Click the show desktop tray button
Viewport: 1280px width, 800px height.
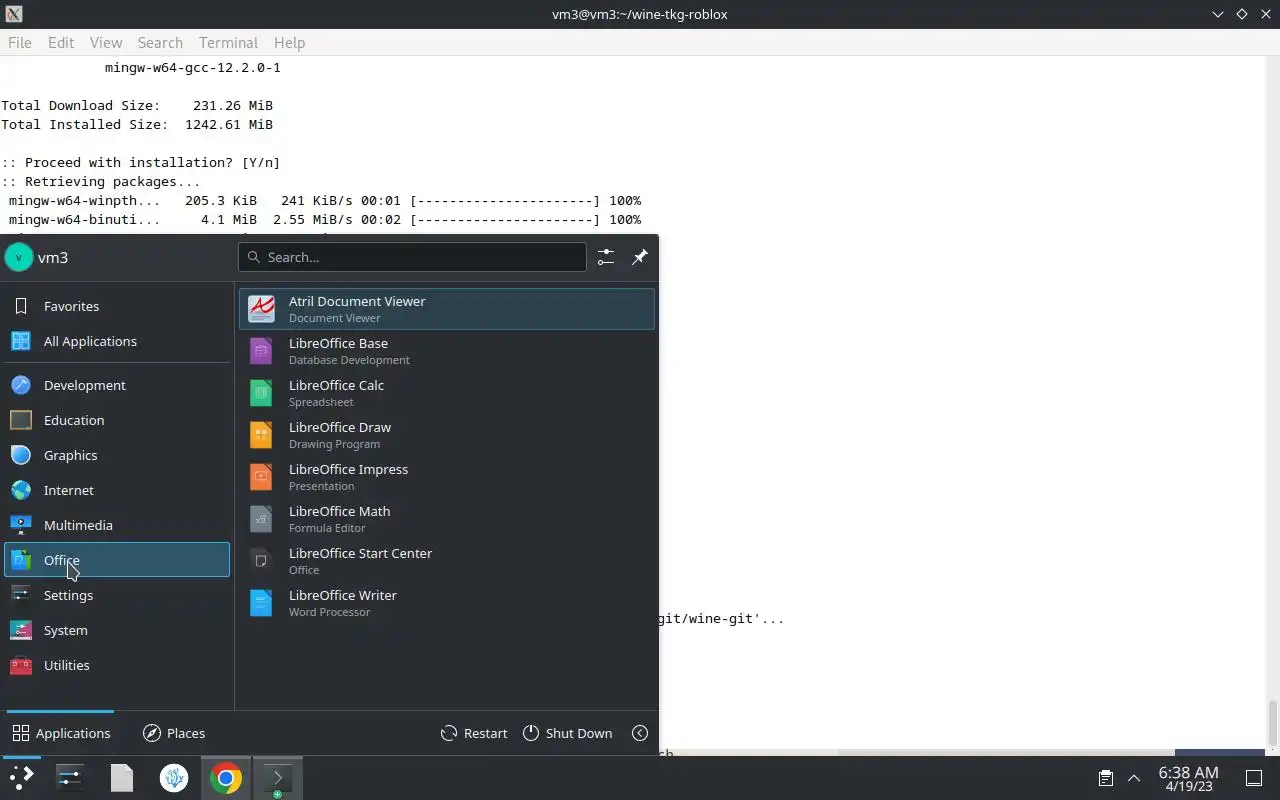click(x=1253, y=778)
